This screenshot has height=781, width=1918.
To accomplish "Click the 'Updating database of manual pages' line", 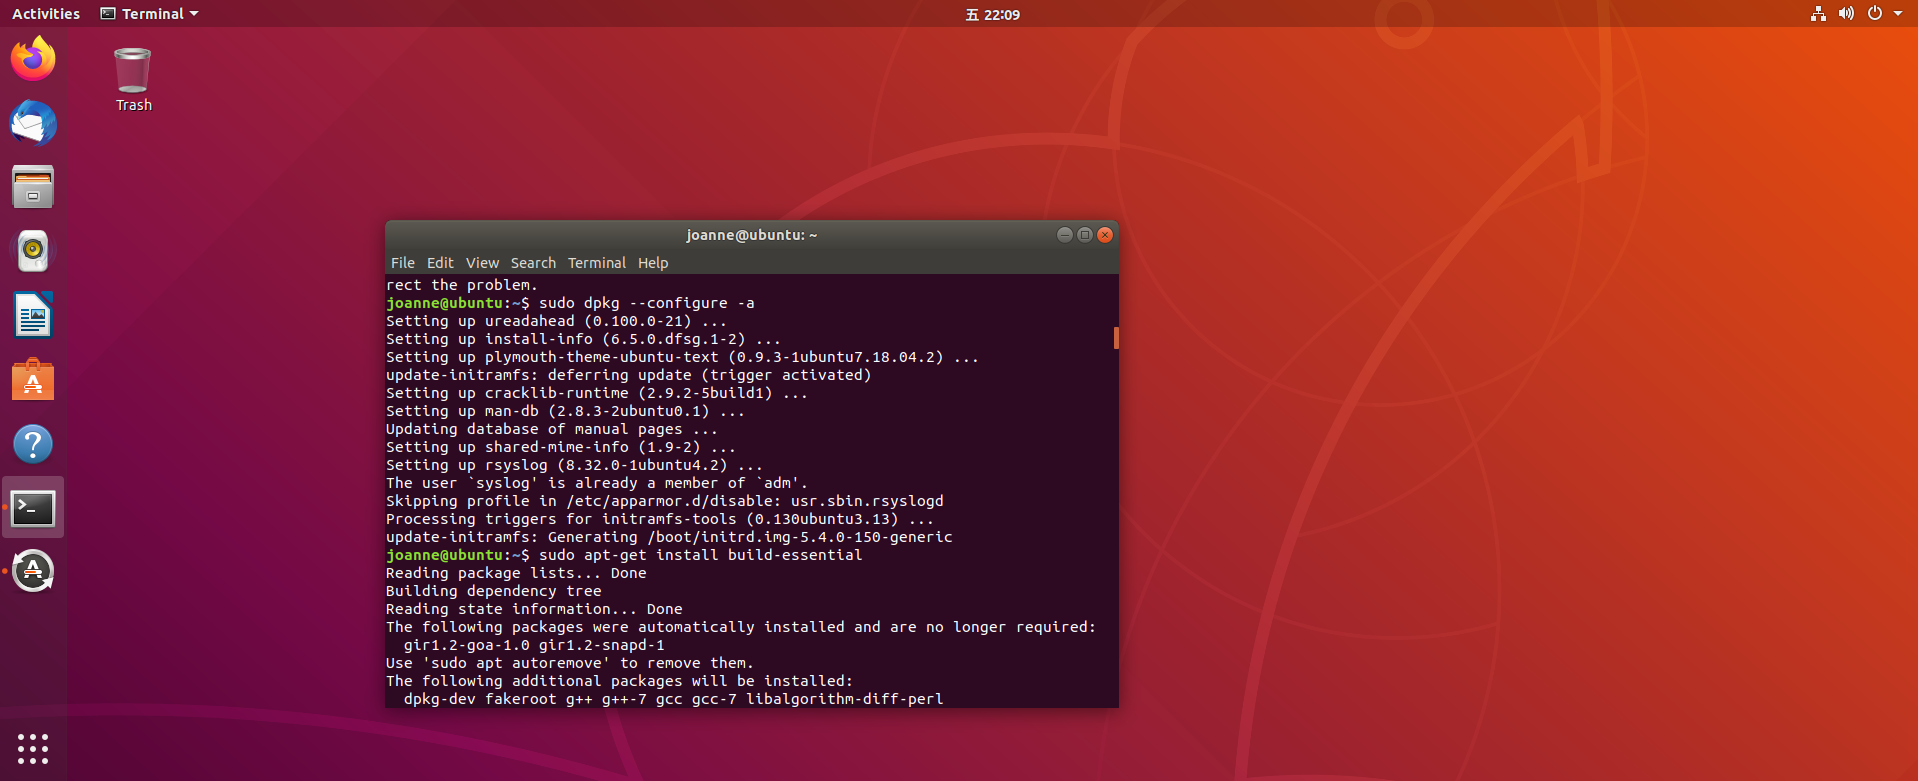I will (551, 429).
